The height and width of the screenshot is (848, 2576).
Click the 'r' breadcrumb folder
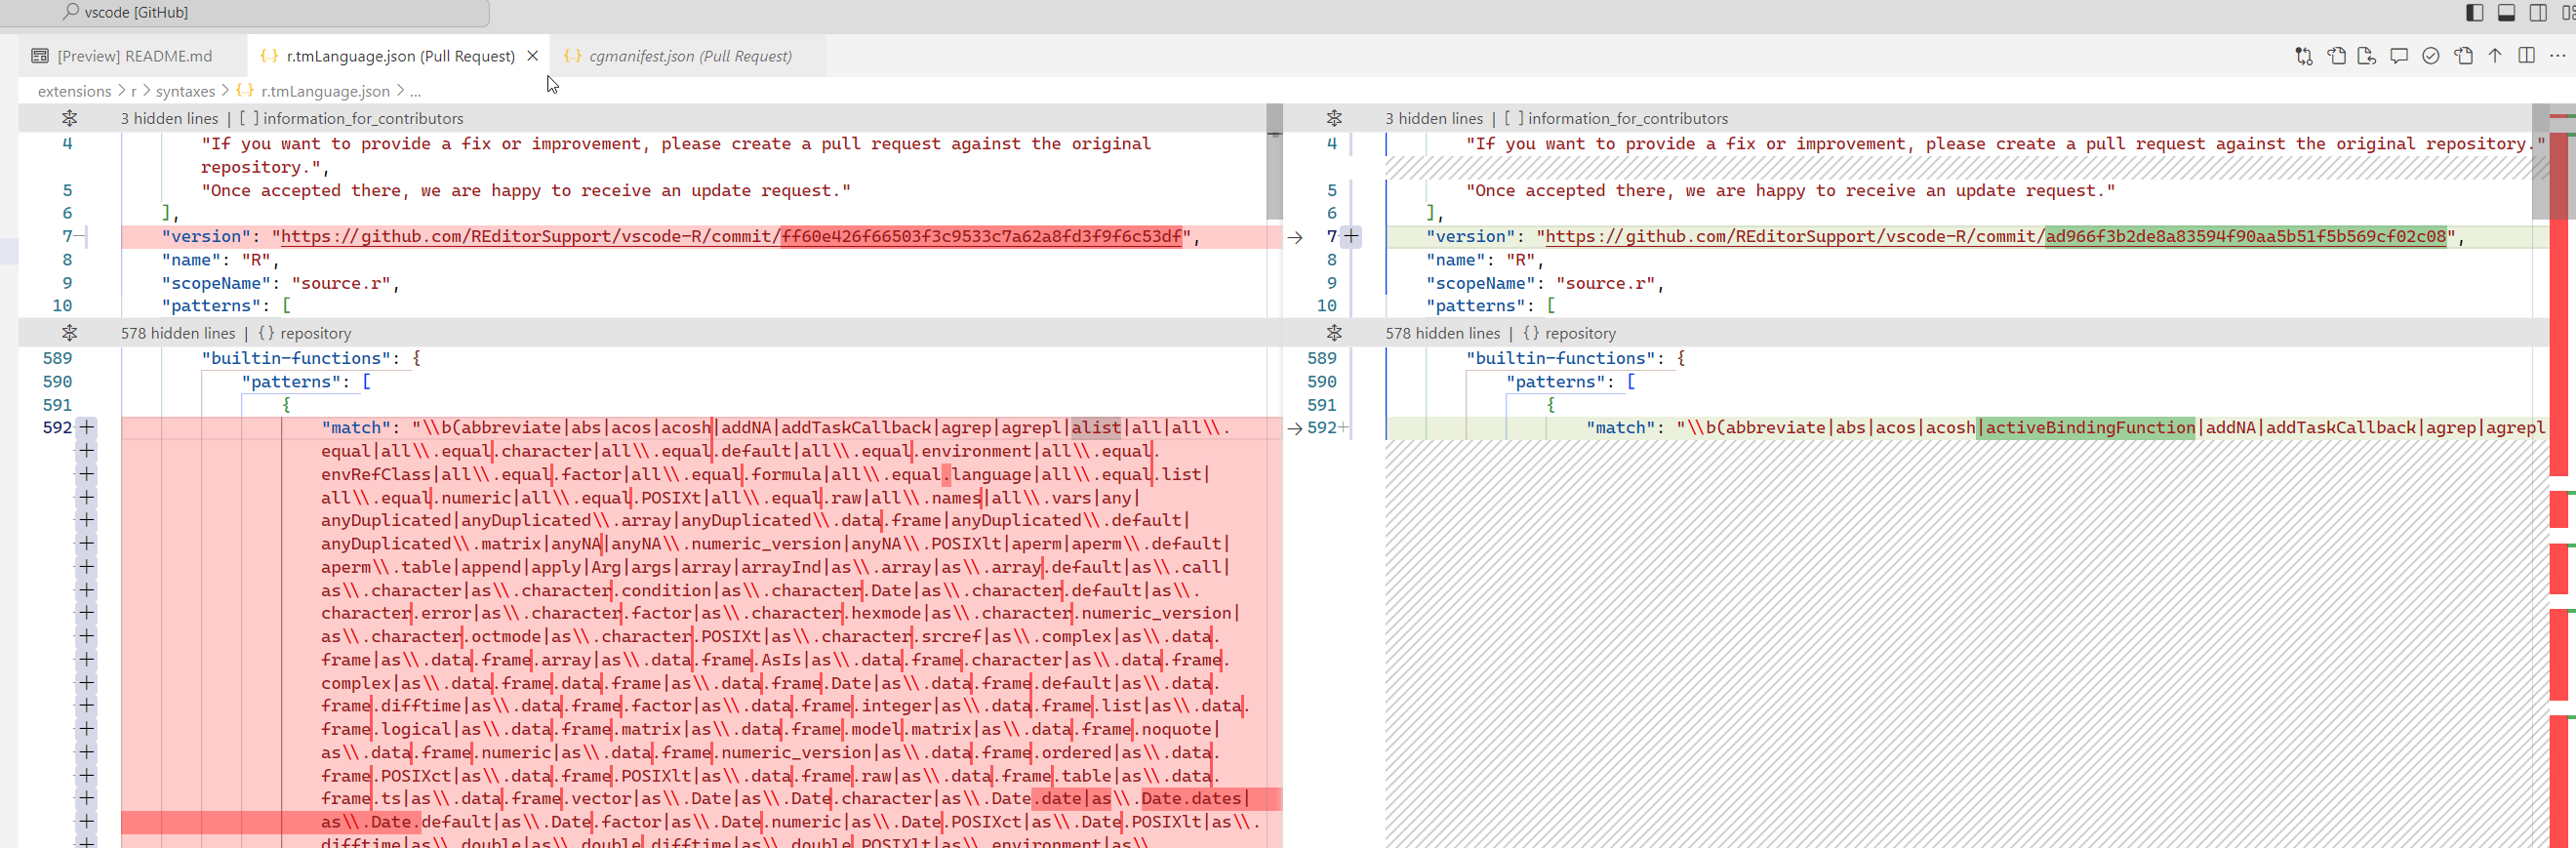point(134,91)
